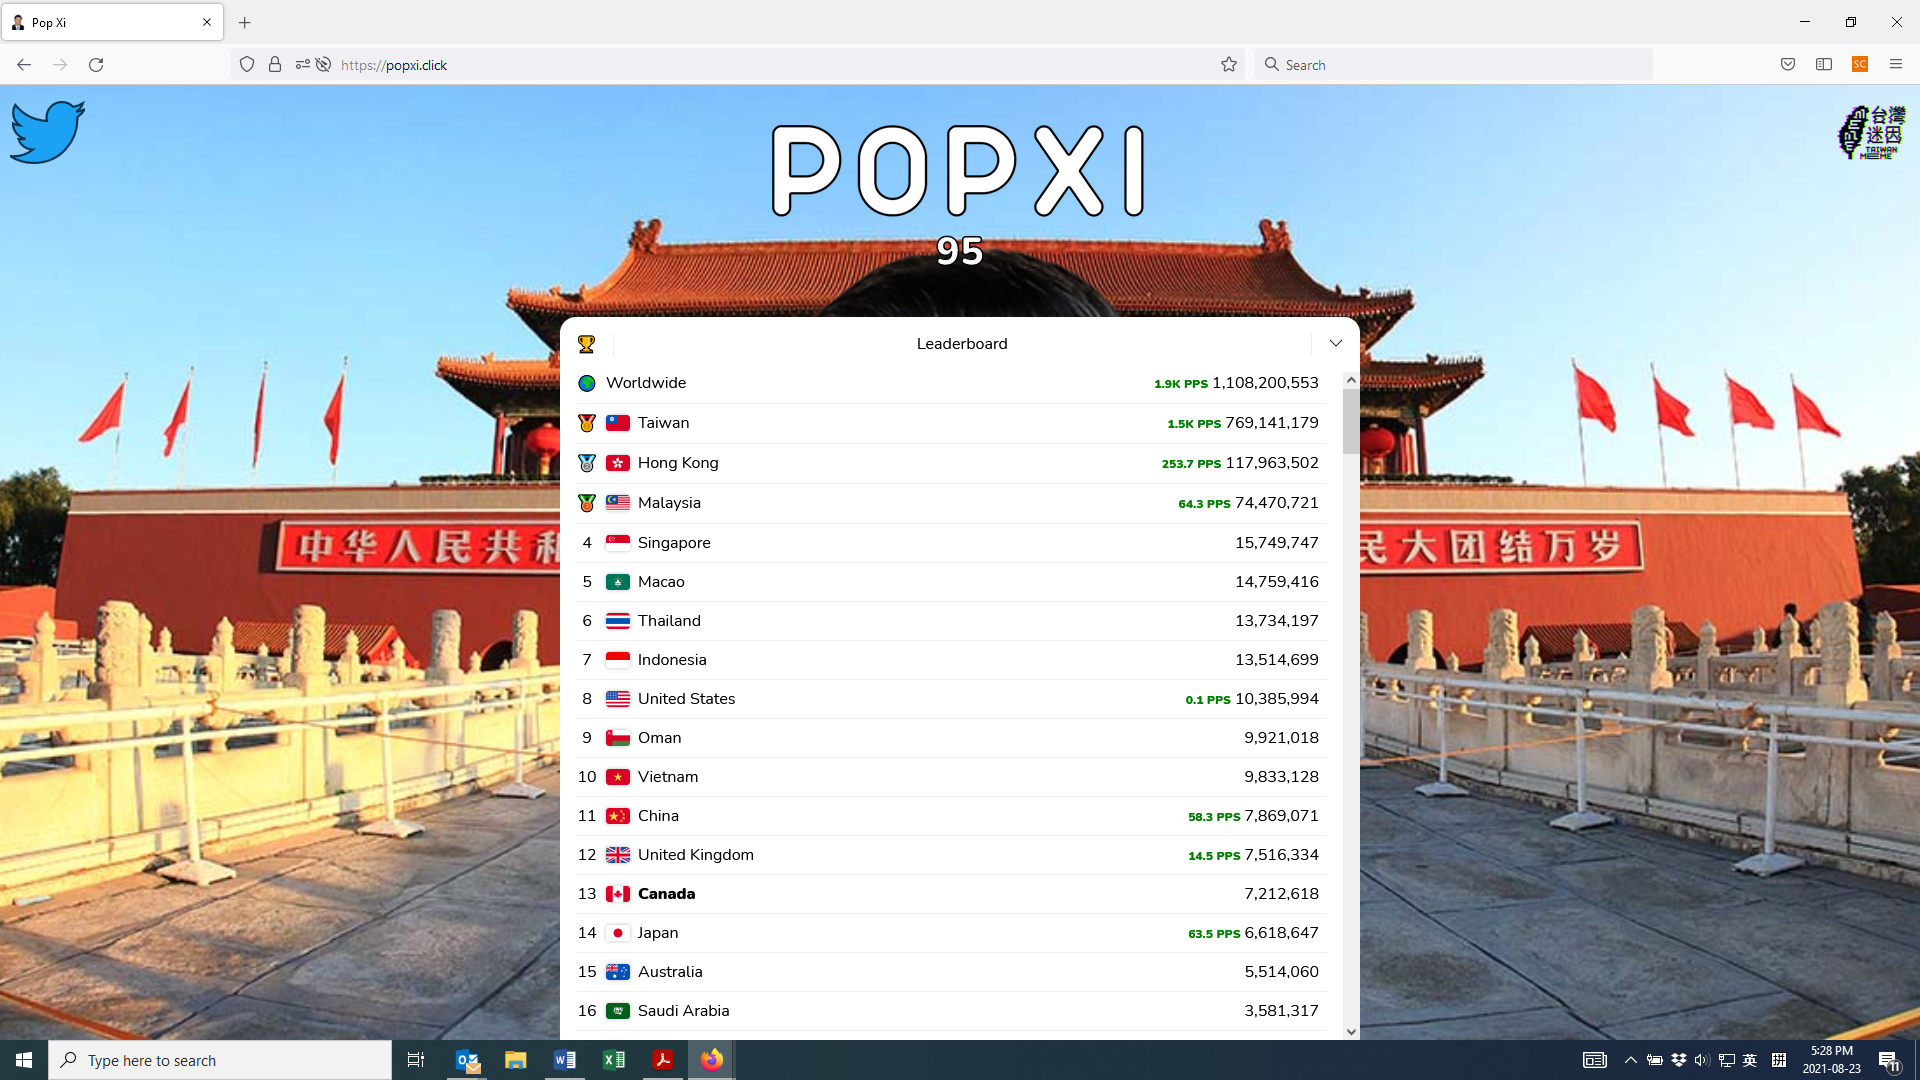Bookmark this page with star icon
The height and width of the screenshot is (1080, 1920).
pyautogui.click(x=1229, y=65)
